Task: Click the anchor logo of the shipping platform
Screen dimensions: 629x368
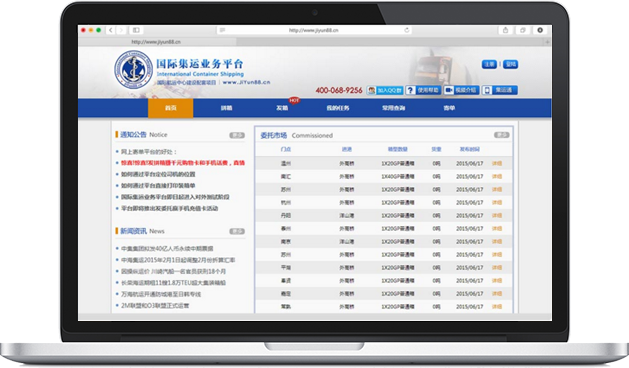Action: [133, 69]
